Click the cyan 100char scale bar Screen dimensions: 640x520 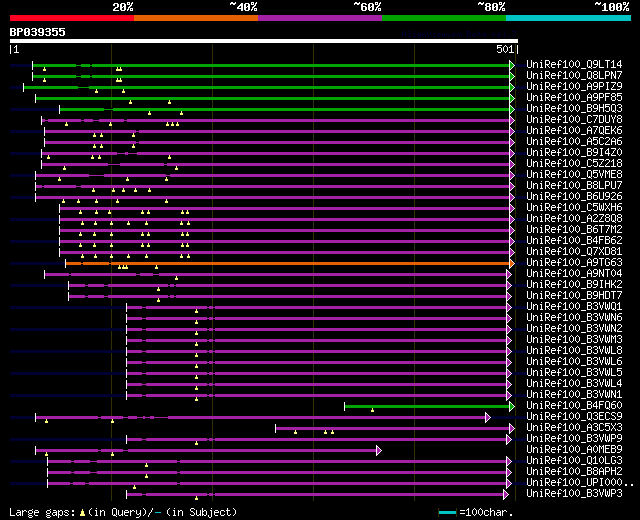tap(447, 512)
